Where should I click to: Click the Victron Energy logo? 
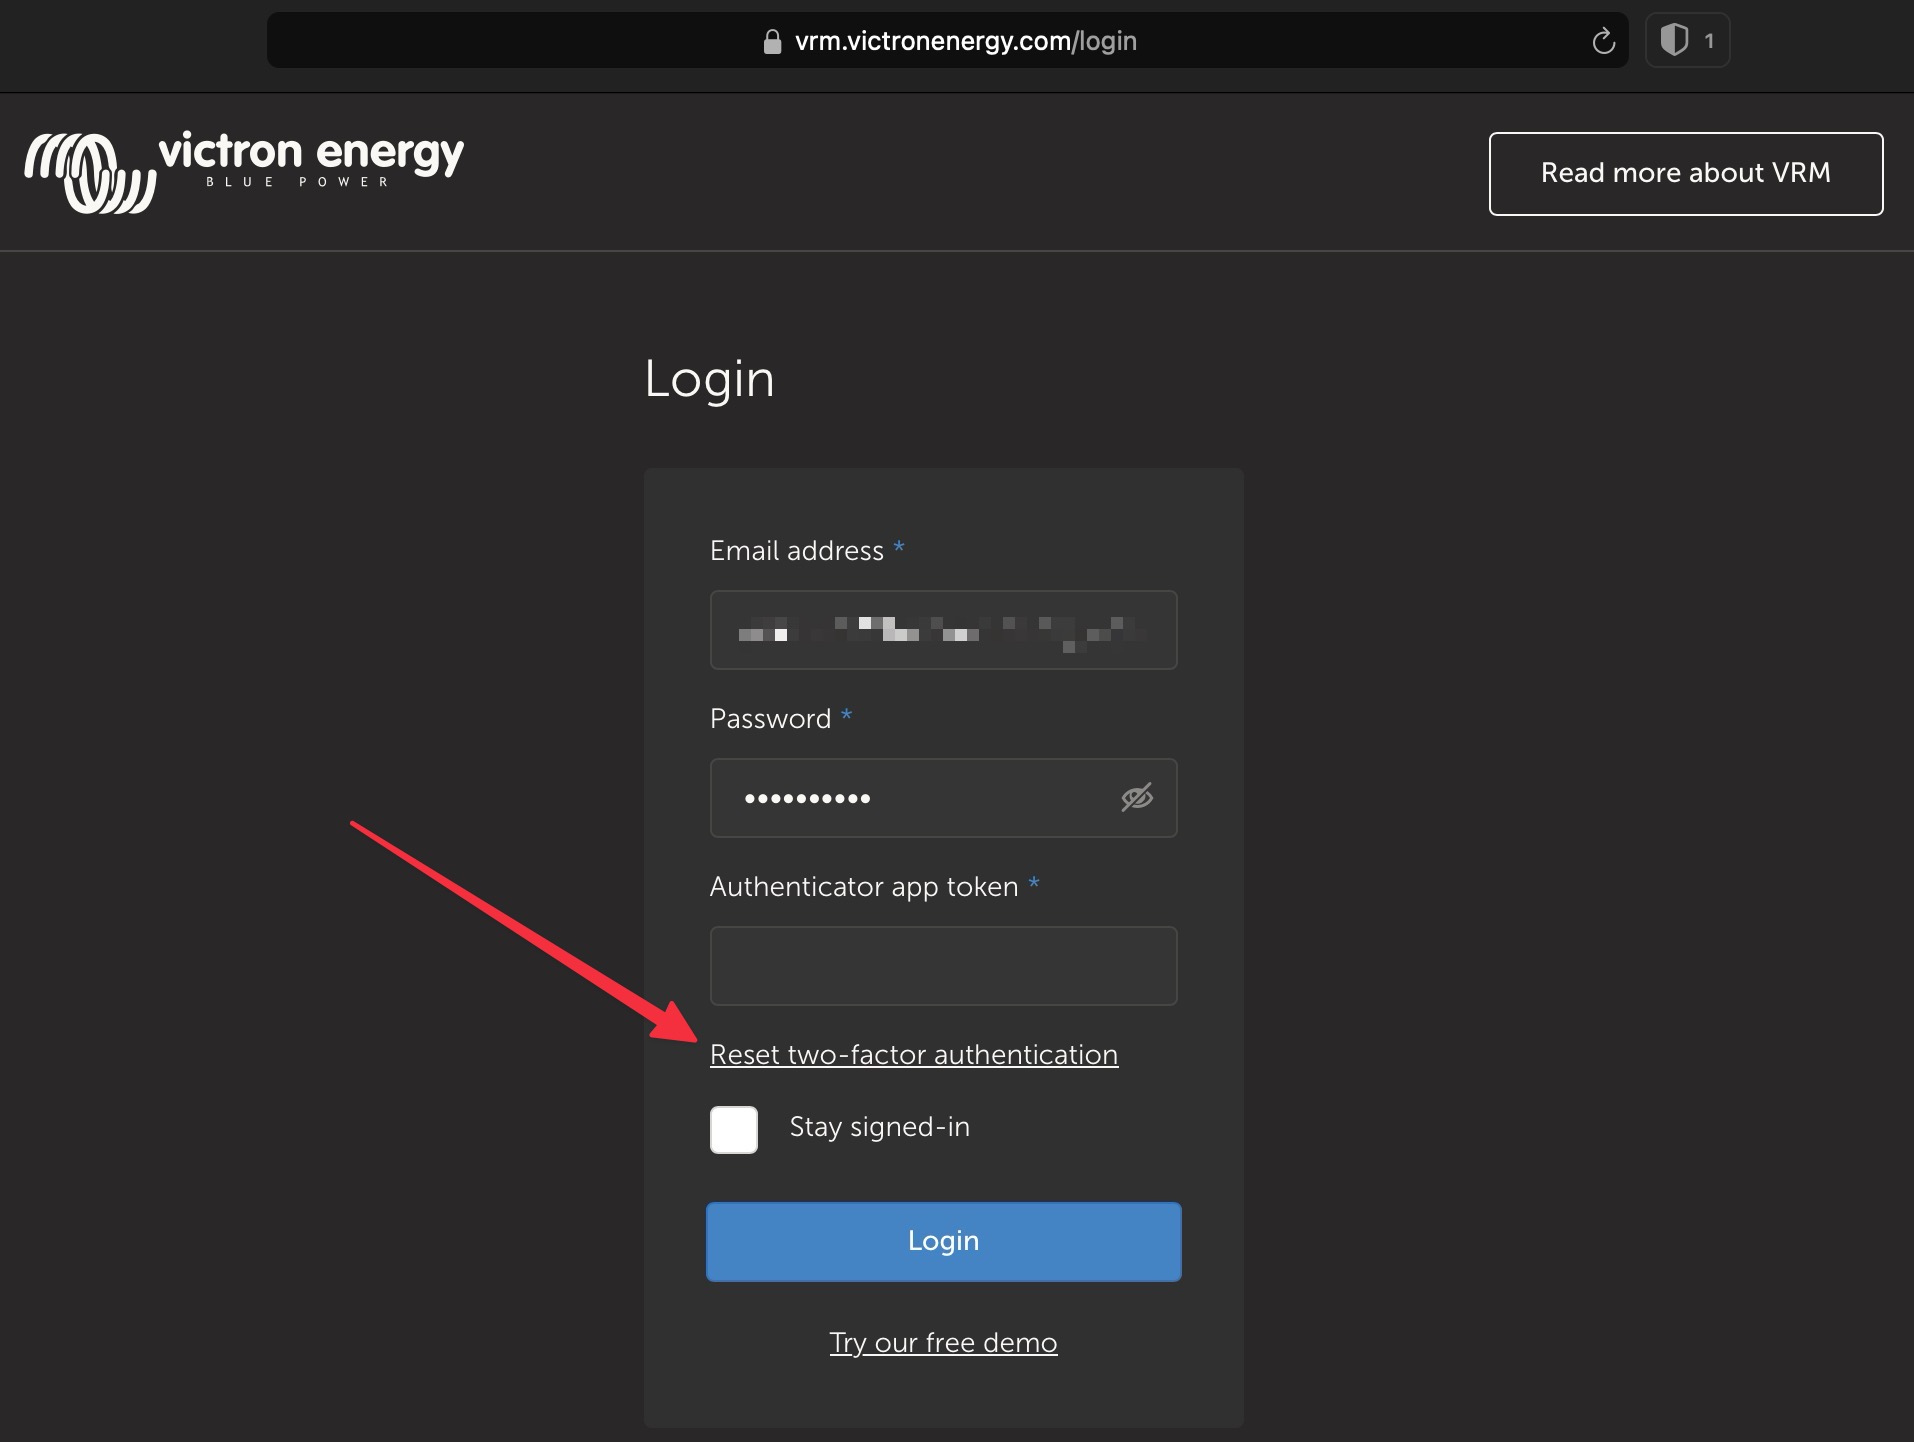point(244,171)
